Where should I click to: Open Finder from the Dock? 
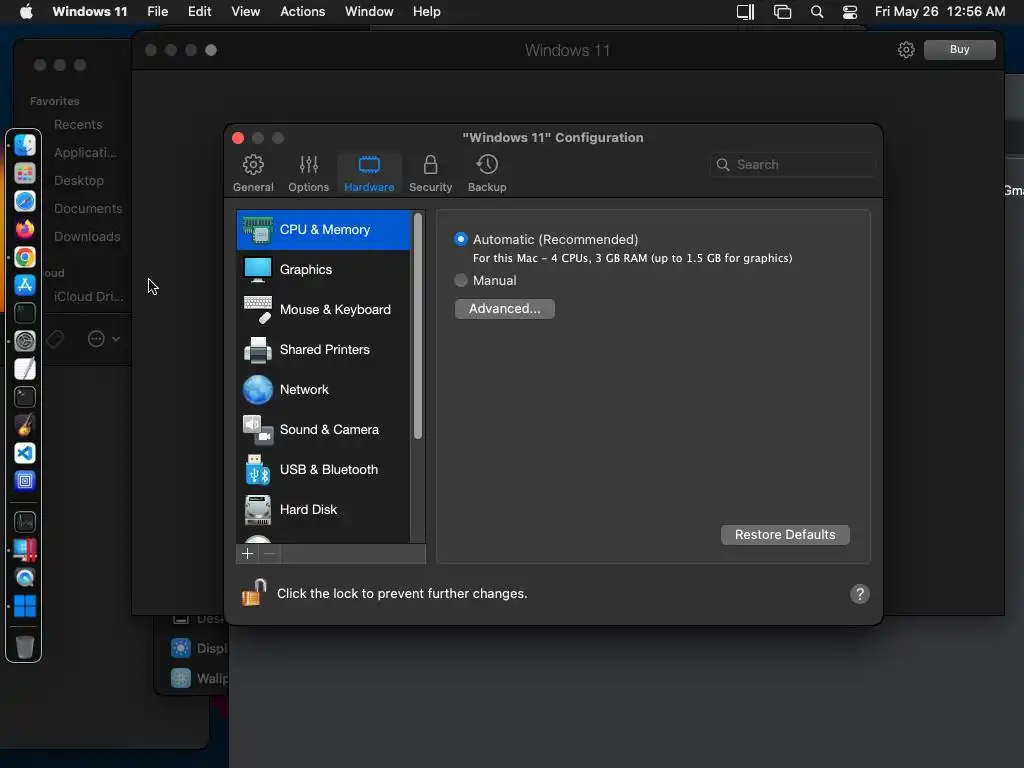(25, 145)
